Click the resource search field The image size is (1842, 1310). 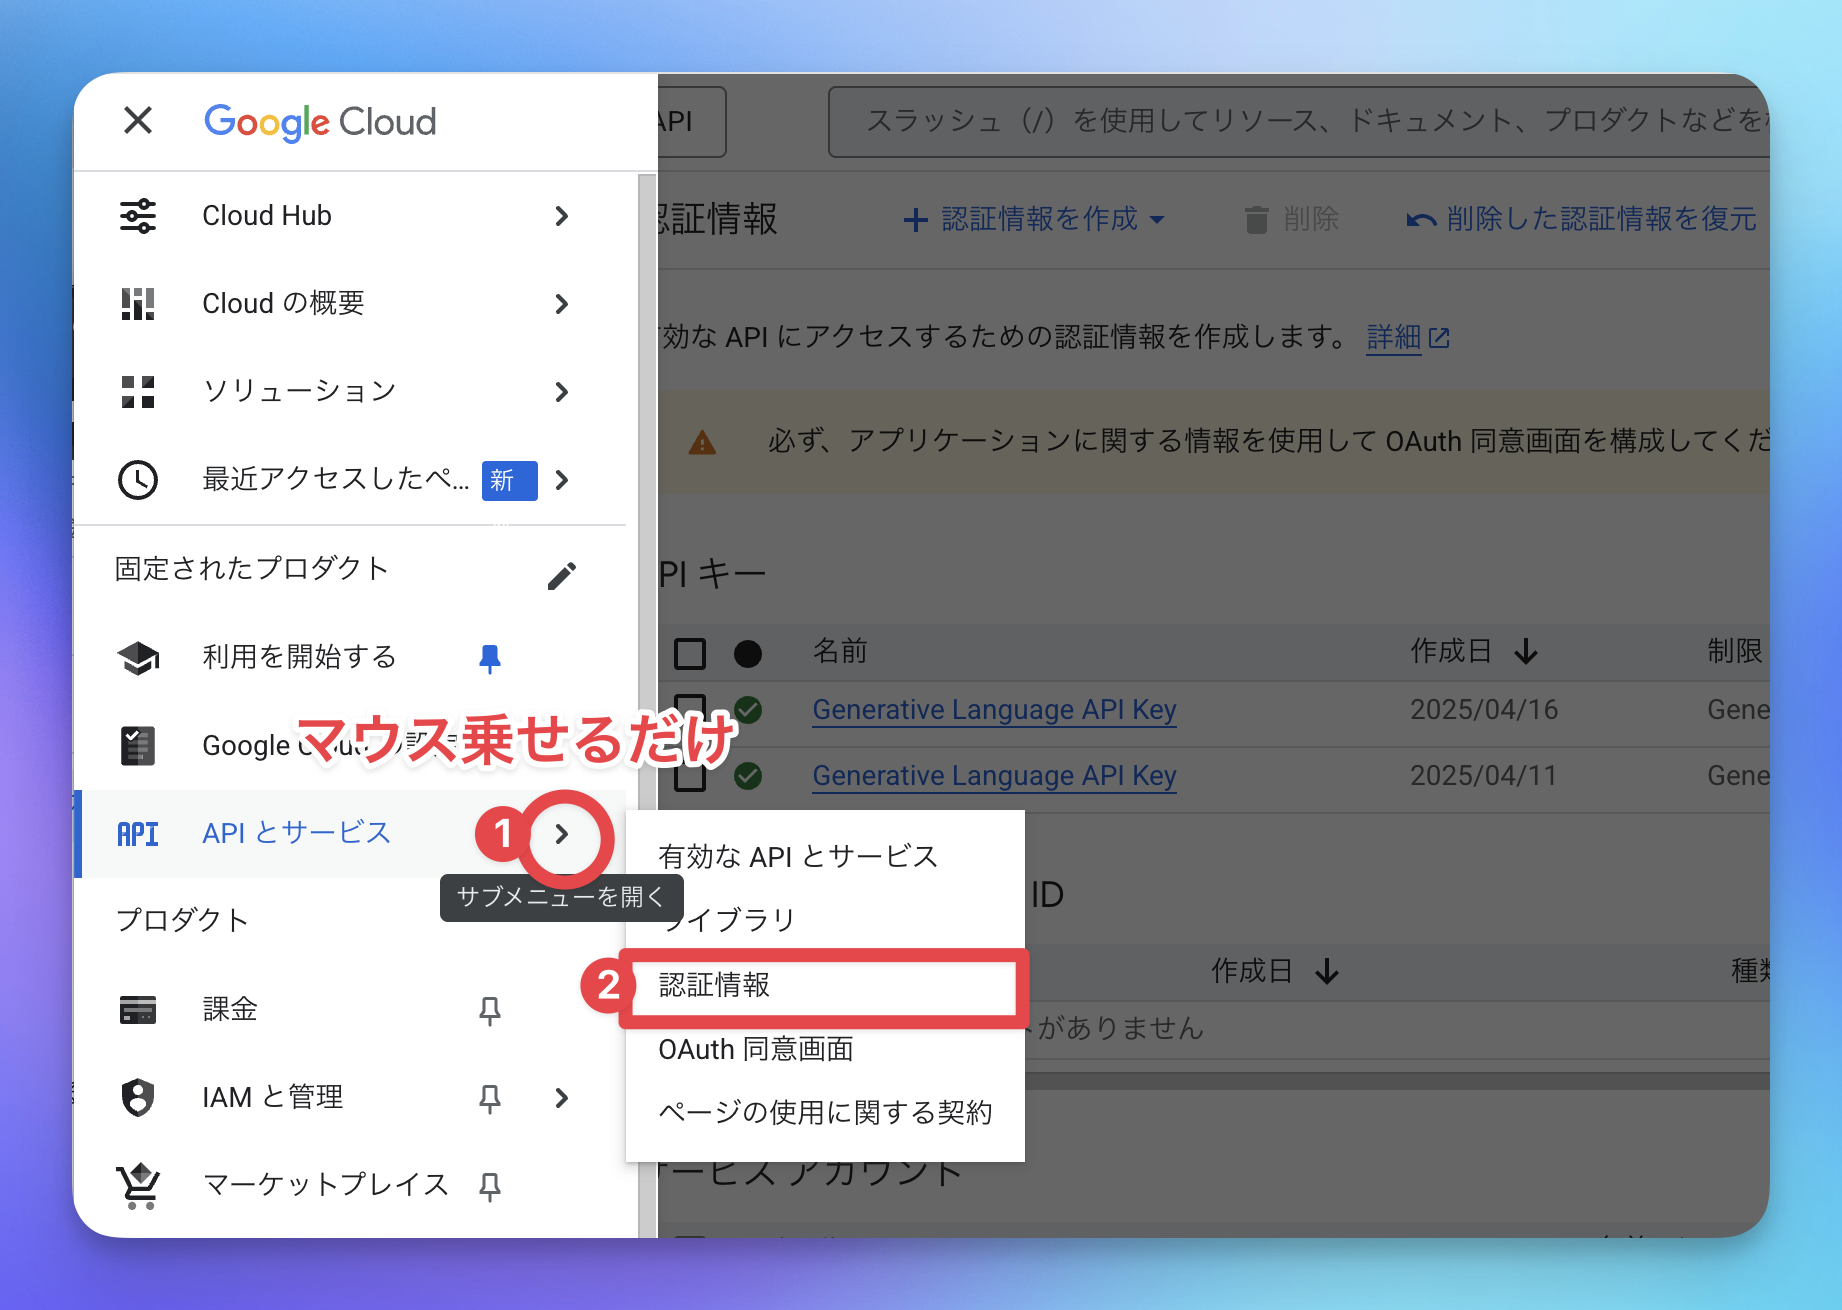coord(1300,122)
